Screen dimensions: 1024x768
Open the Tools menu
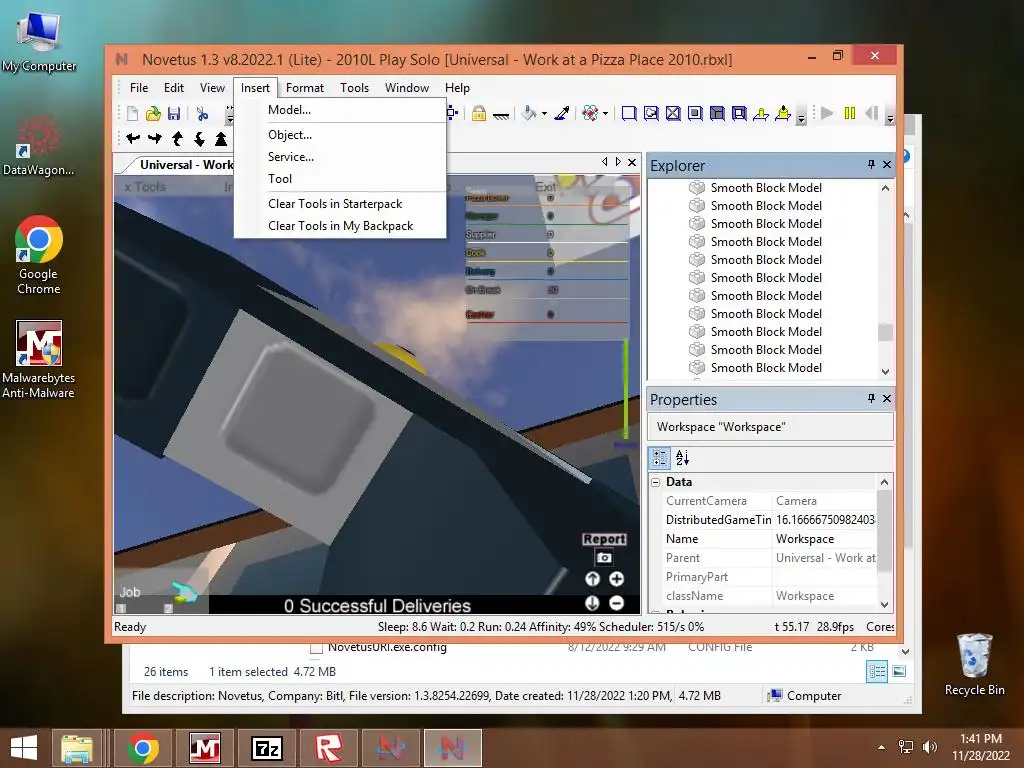pos(354,88)
